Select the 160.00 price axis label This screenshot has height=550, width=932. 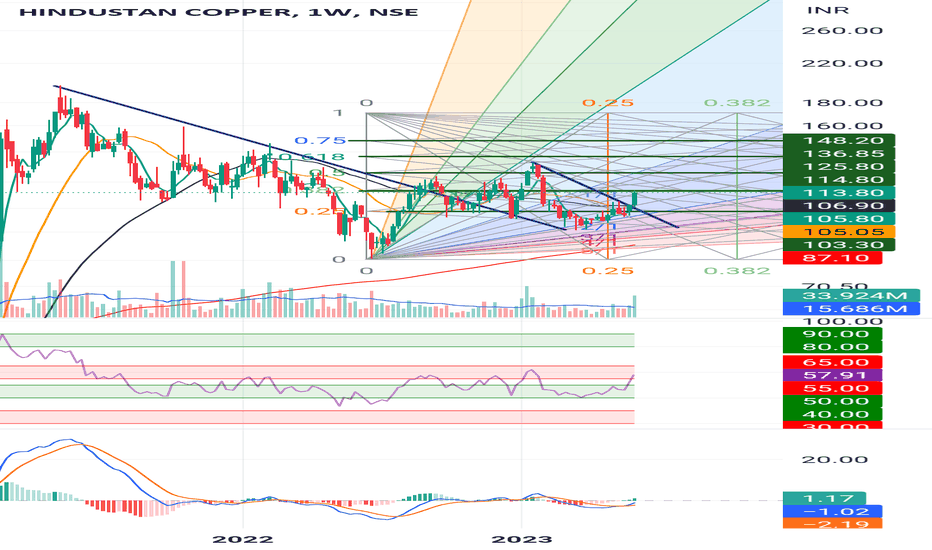[x=842, y=126]
